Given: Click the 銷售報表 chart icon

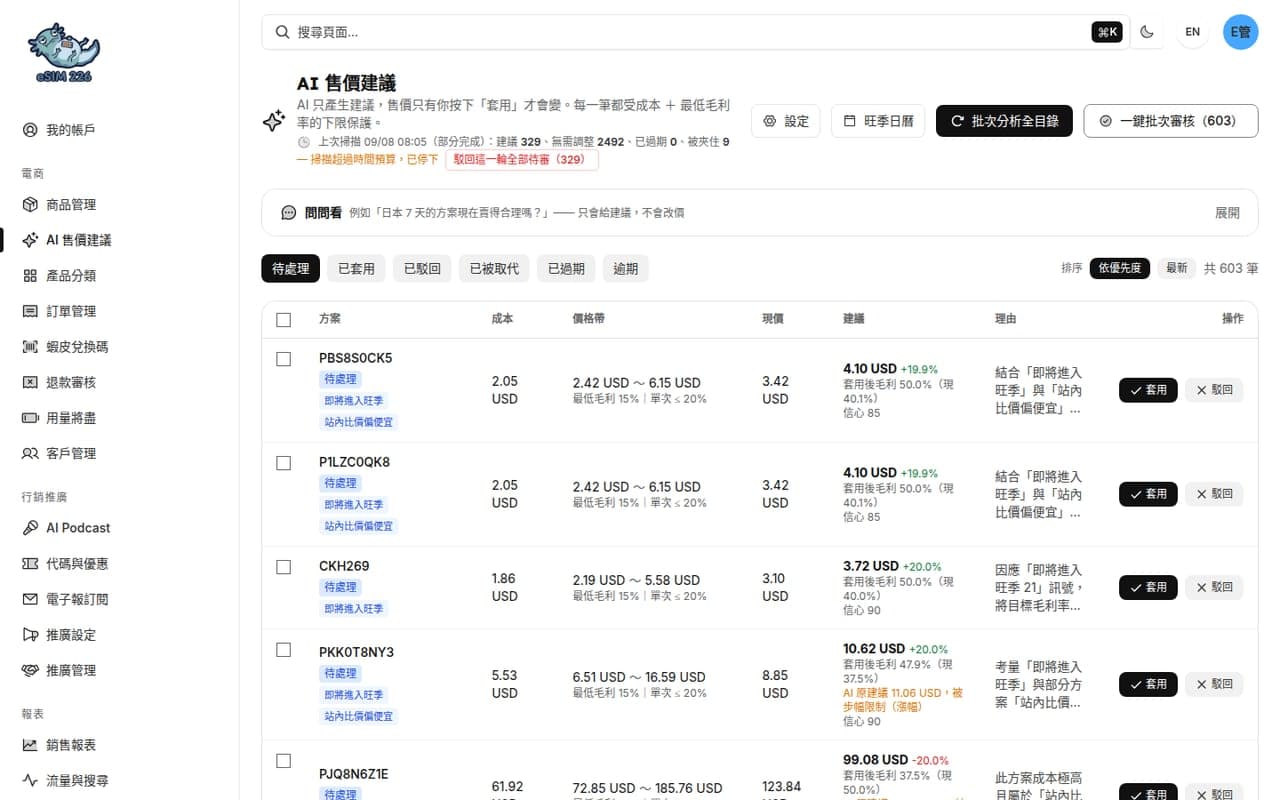Looking at the screenshot, I should click(30, 745).
